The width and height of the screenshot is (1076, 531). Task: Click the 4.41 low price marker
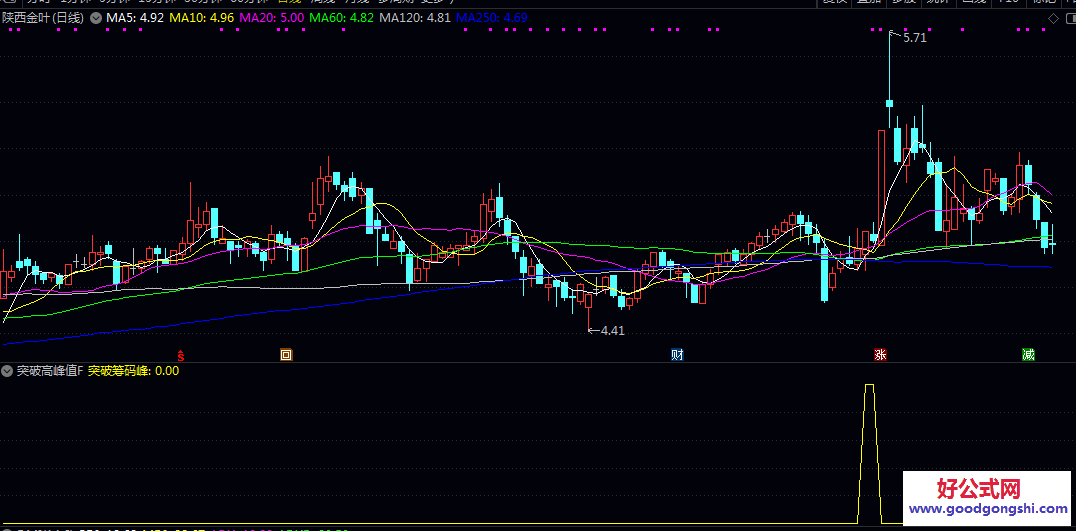point(611,330)
